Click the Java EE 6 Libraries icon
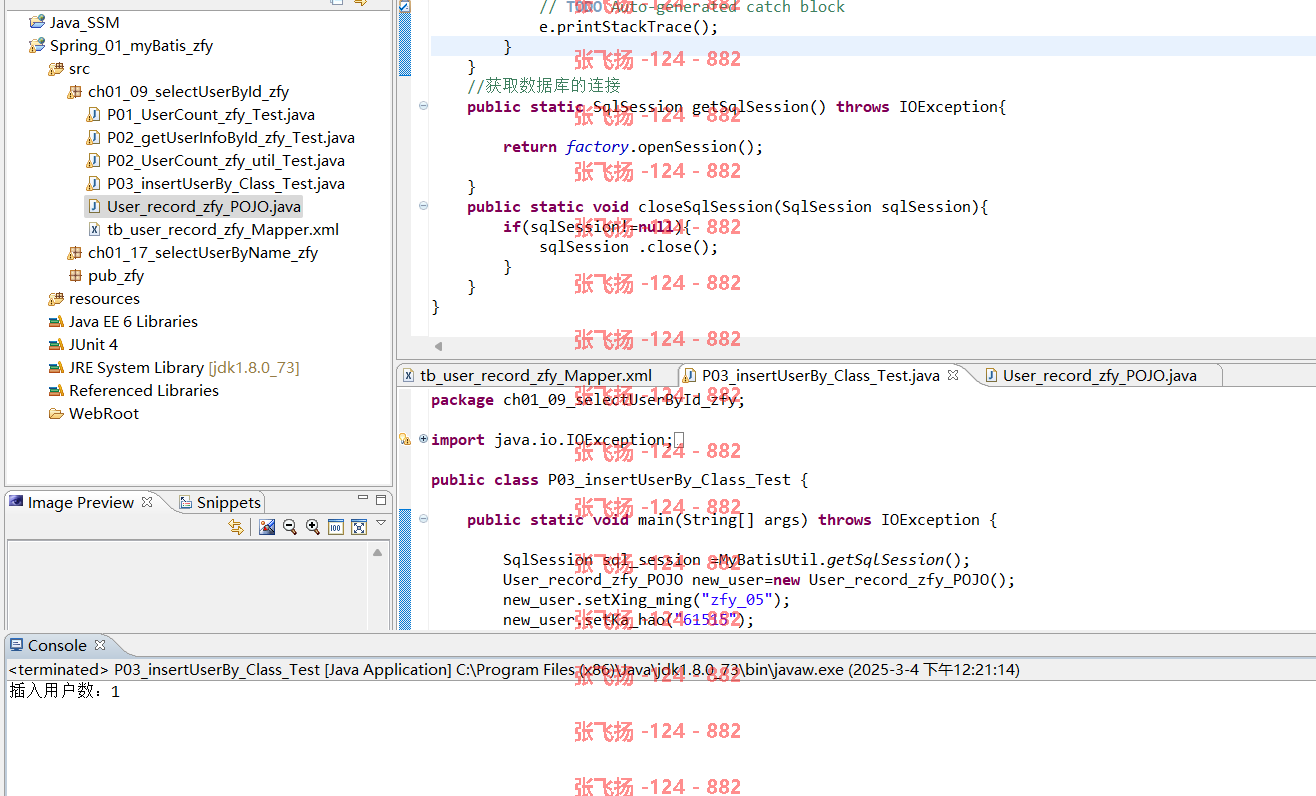The height and width of the screenshot is (796, 1316). tap(56, 321)
